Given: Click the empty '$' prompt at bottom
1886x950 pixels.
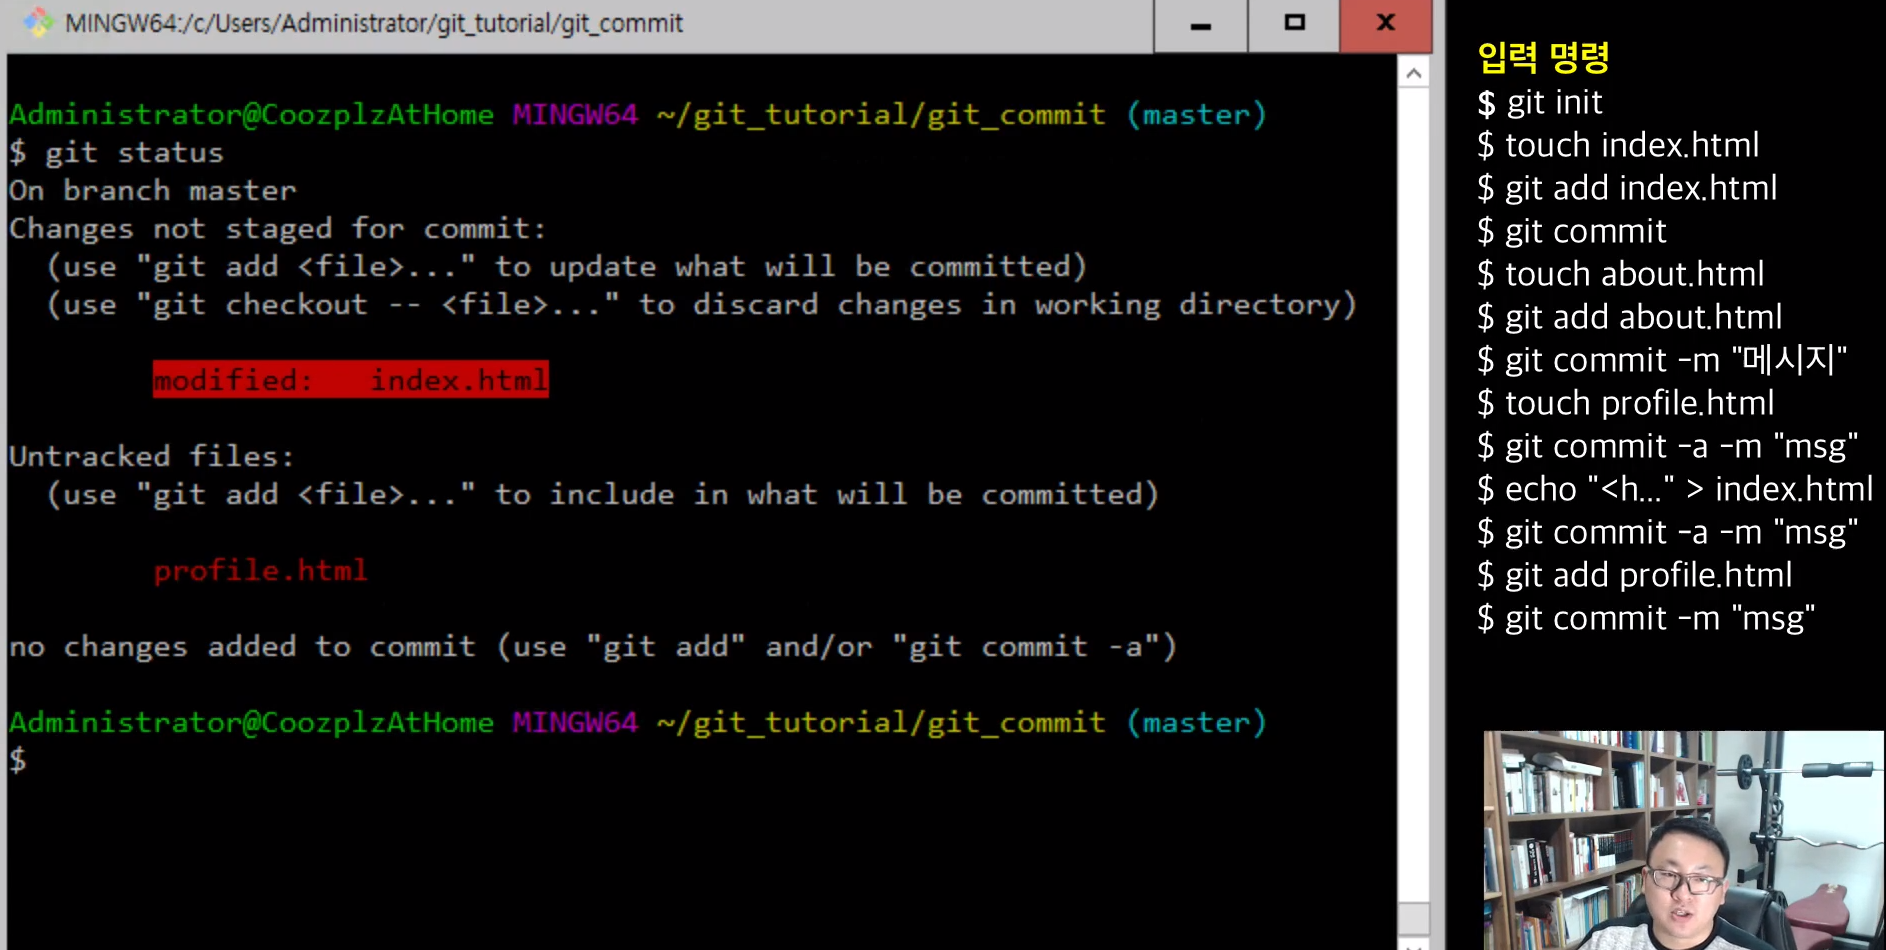Looking at the screenshot, I should pos(18,761).
